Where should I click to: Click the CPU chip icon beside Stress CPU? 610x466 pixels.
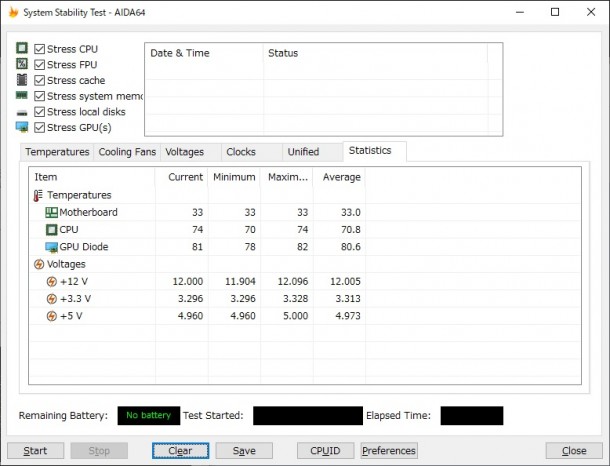click(22, 48)
